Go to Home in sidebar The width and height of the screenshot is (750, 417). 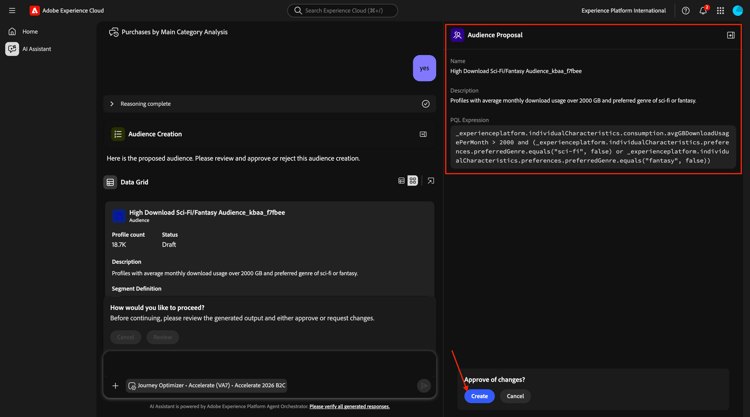[x=30, y=32]
